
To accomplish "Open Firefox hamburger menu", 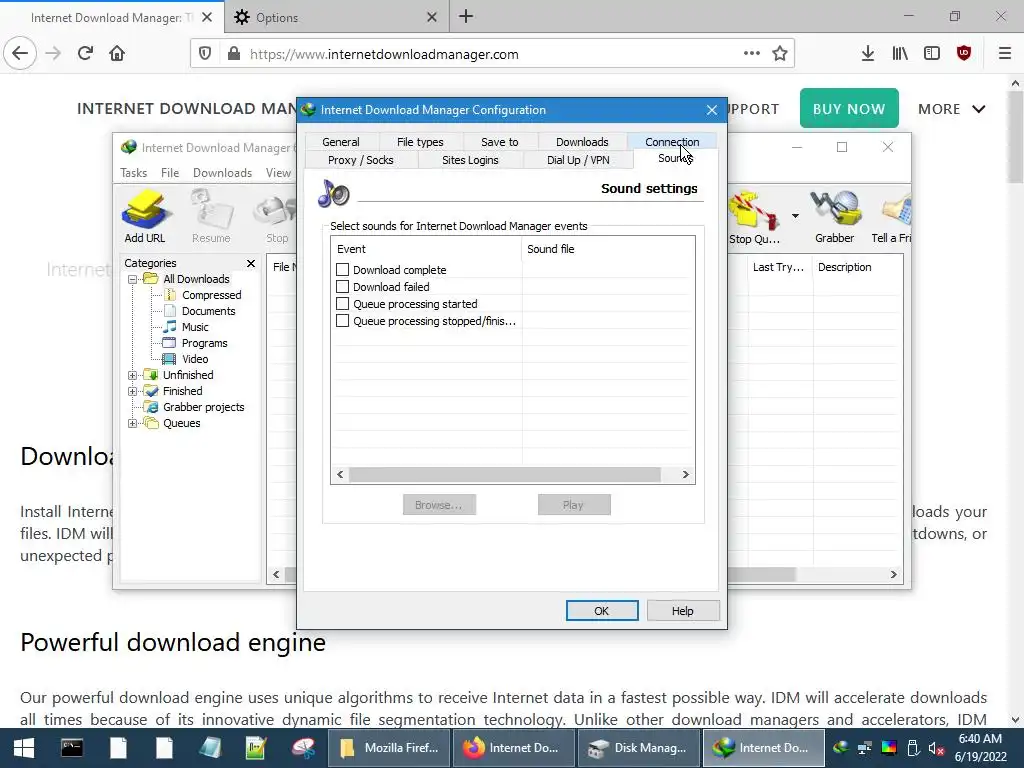I will click(1005, 54).
